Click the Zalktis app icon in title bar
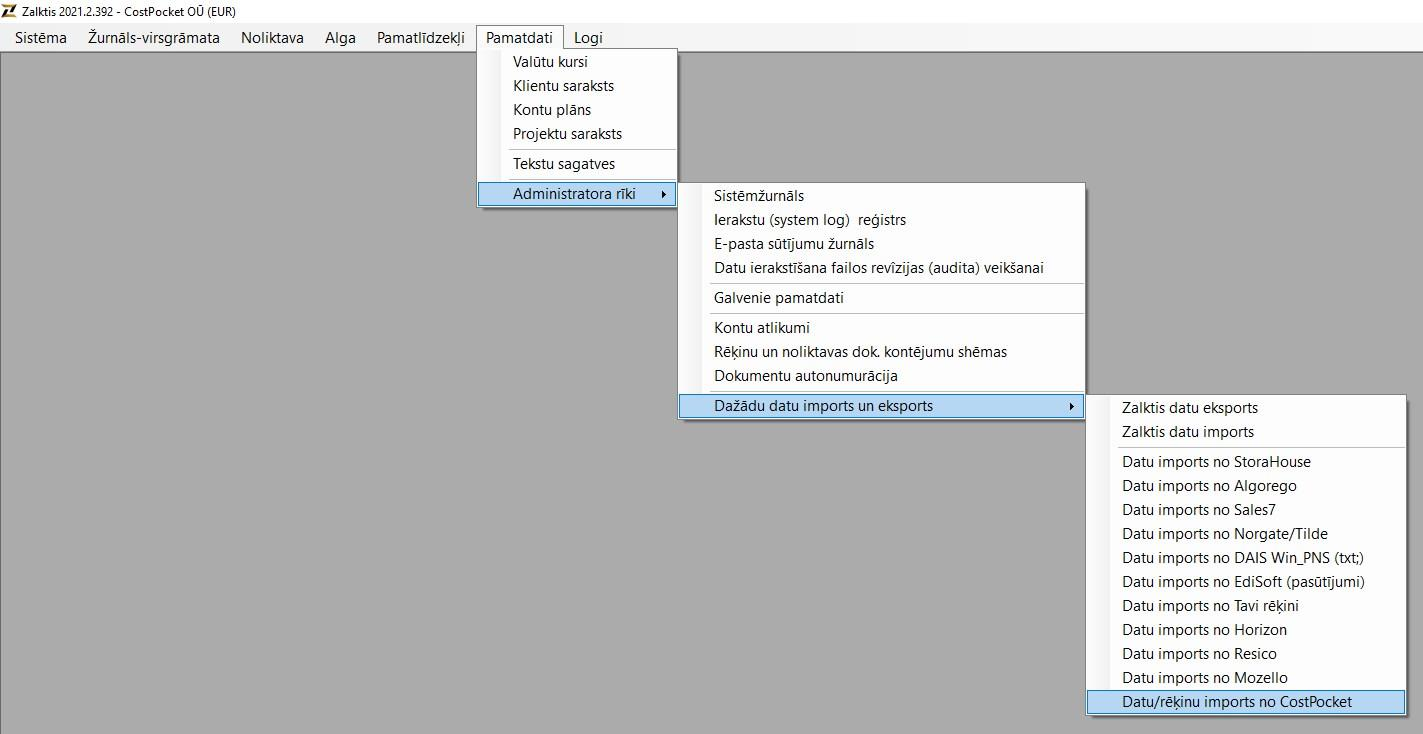This screenshot has width=1423, height=734. click(x=10, y=11)
